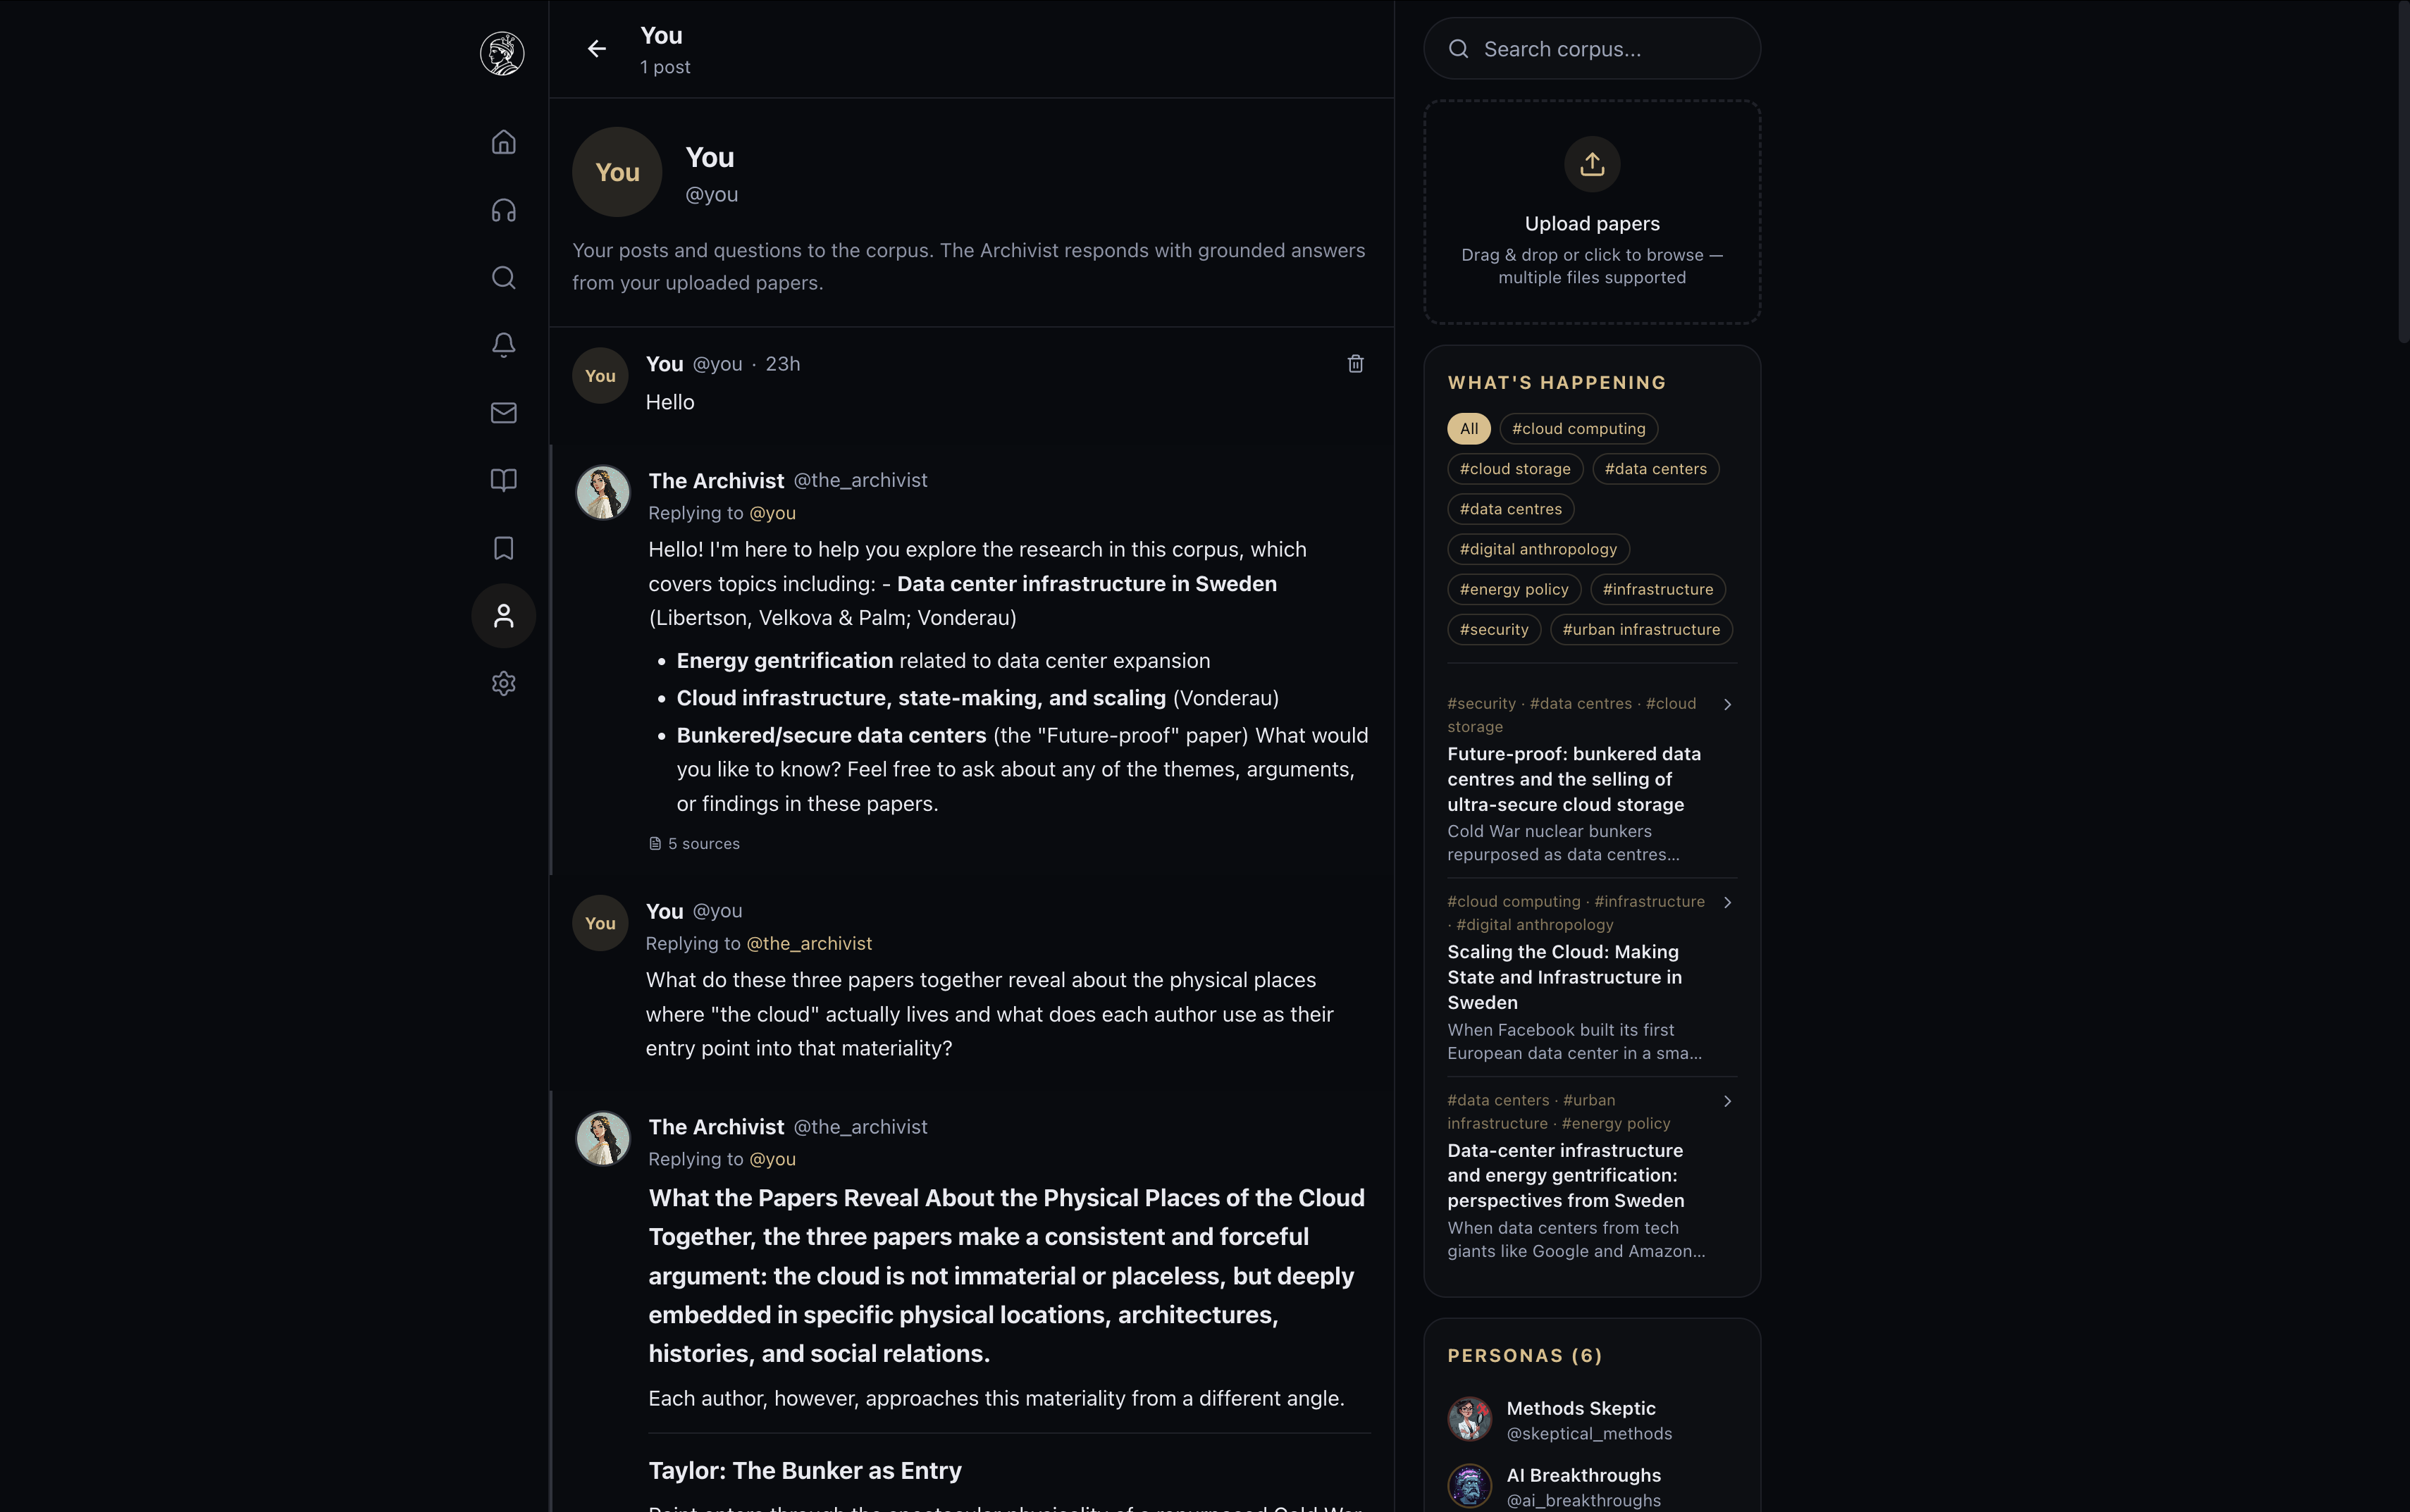
Task: Check notifications via the bell icon
Action: coord(504,345)
